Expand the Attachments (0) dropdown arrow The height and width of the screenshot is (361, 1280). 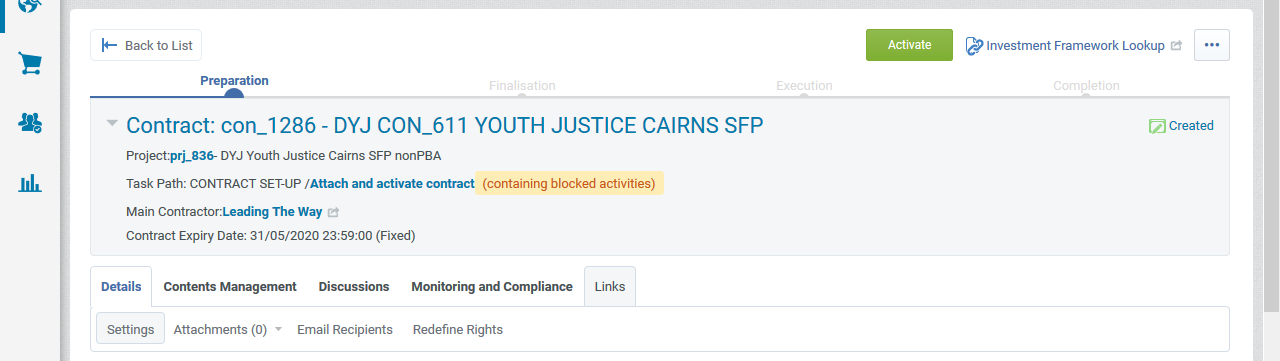tap(278, 329)
